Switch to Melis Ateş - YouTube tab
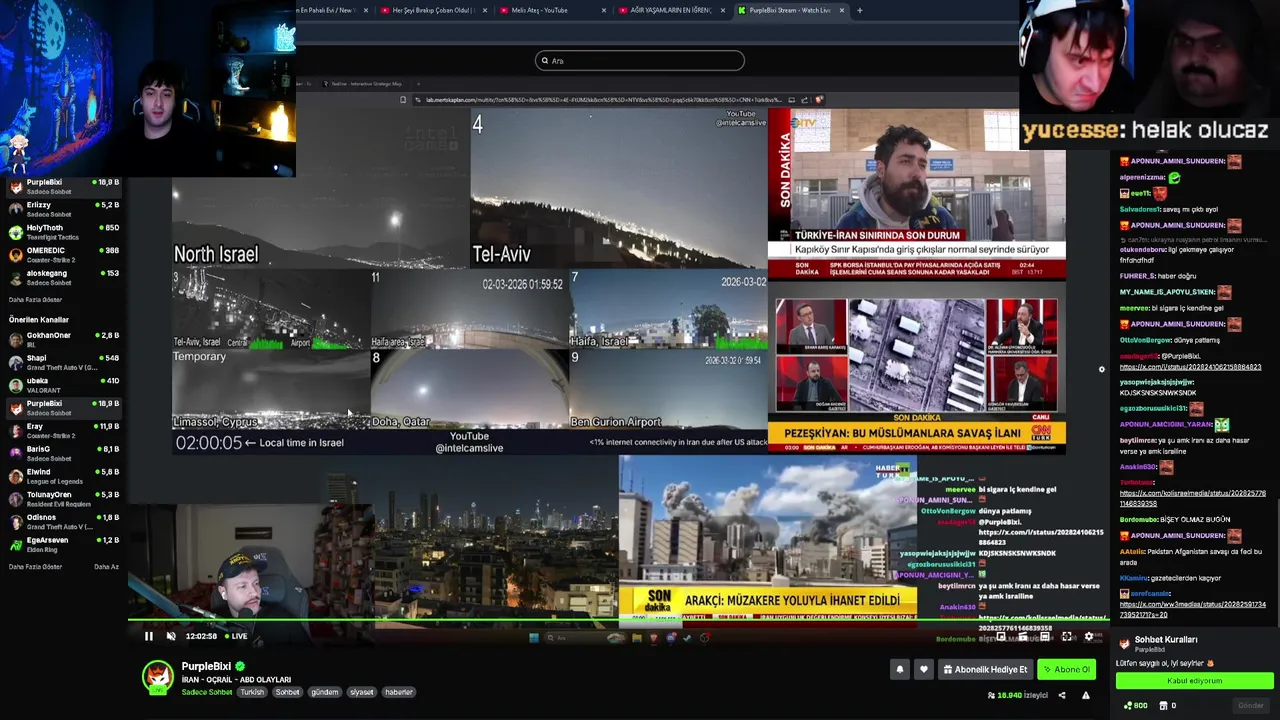The width and height of the screenshot is (1280, 720). click(540, 10)
